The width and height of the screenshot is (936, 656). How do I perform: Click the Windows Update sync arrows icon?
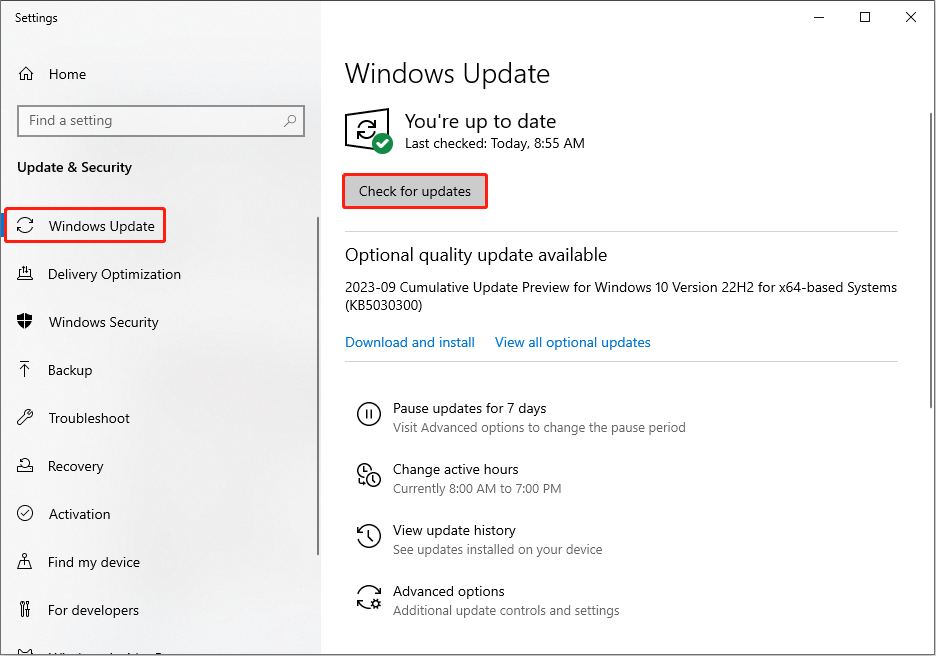(25, 226)
